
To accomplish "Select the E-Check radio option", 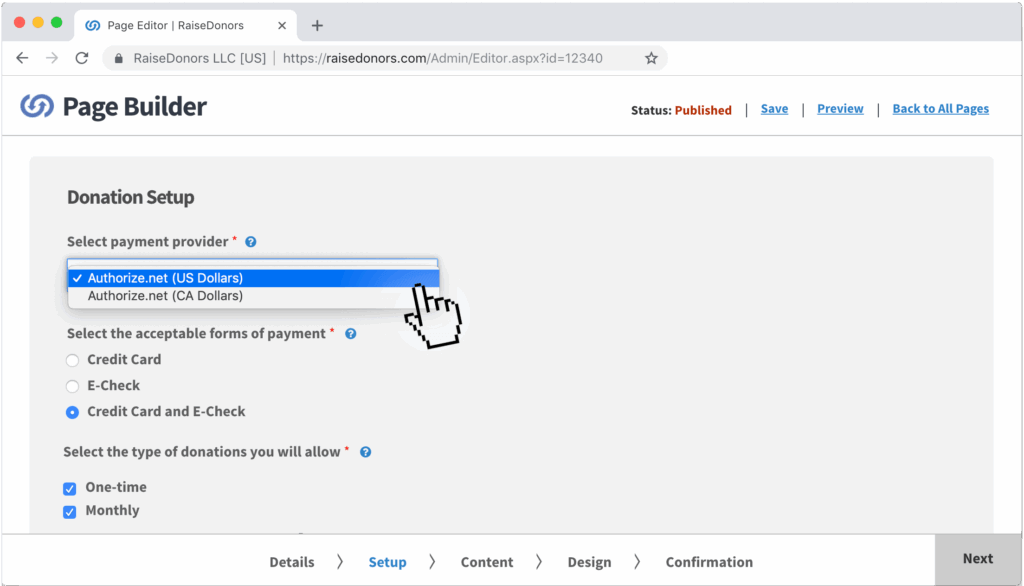I will pyautogui.click(x=72, y=386).
